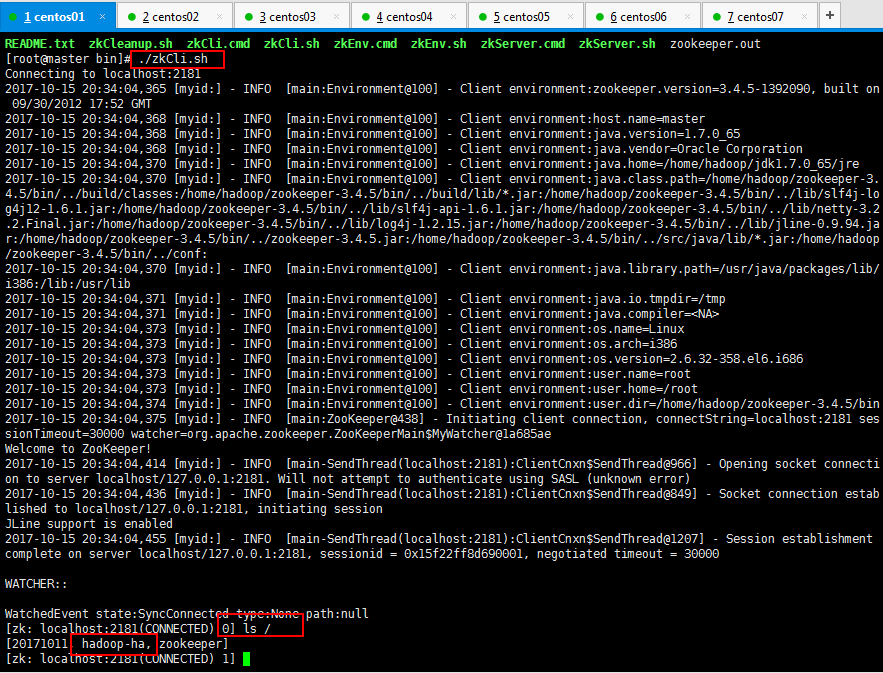Add a new session tab with plus button
The image size is (883, 673).
click(830, 15)
